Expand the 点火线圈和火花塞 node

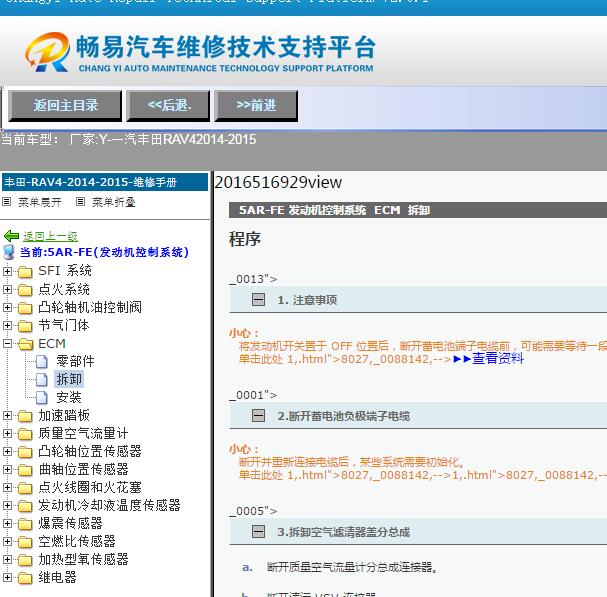pyautogui.click(x=7, y=487)
